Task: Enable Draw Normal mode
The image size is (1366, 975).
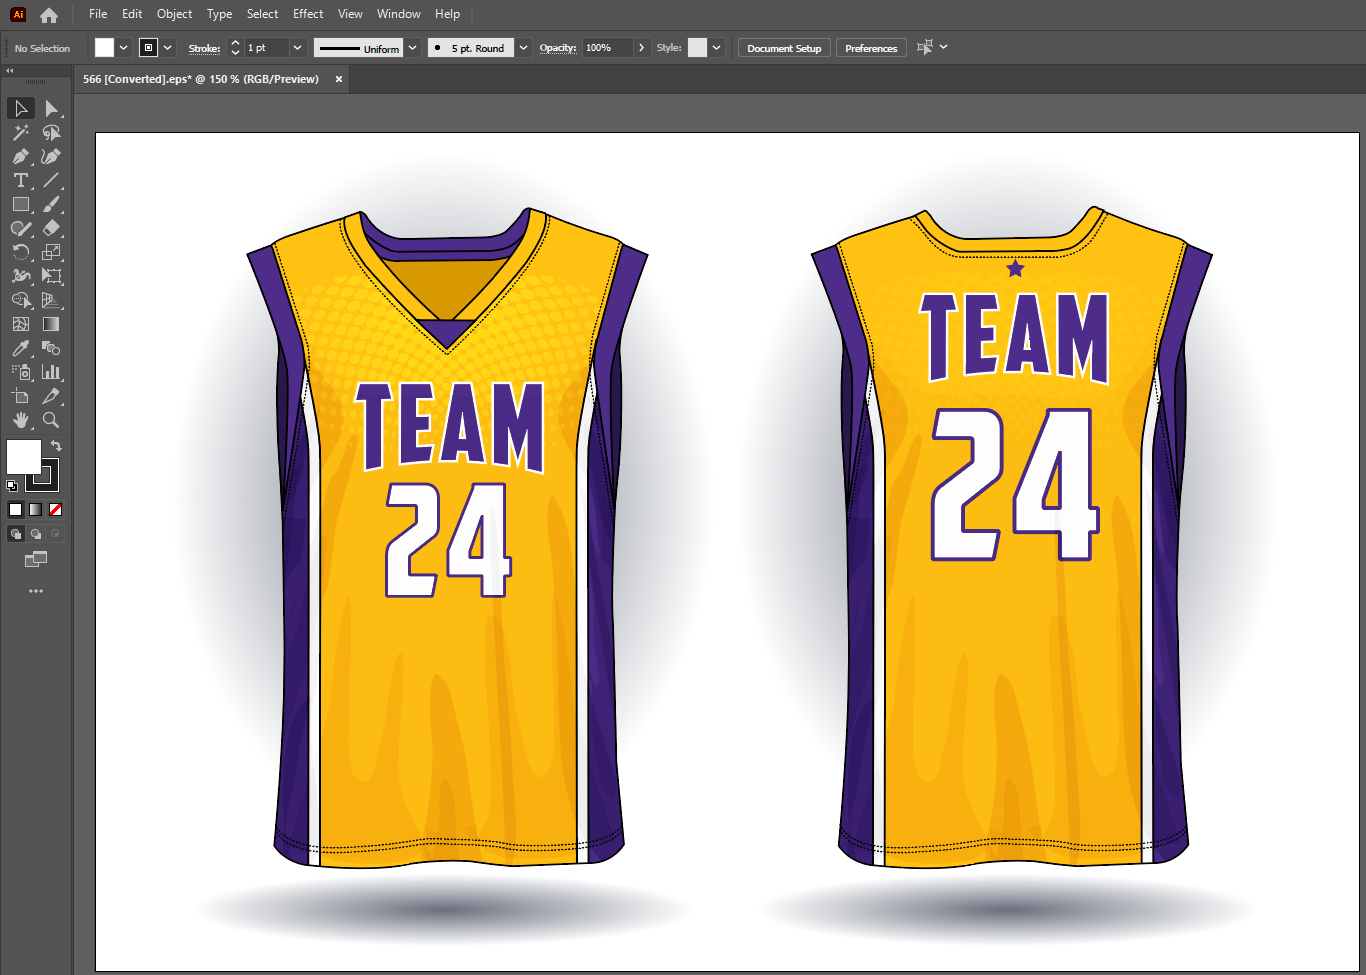Action: point(16,534)
